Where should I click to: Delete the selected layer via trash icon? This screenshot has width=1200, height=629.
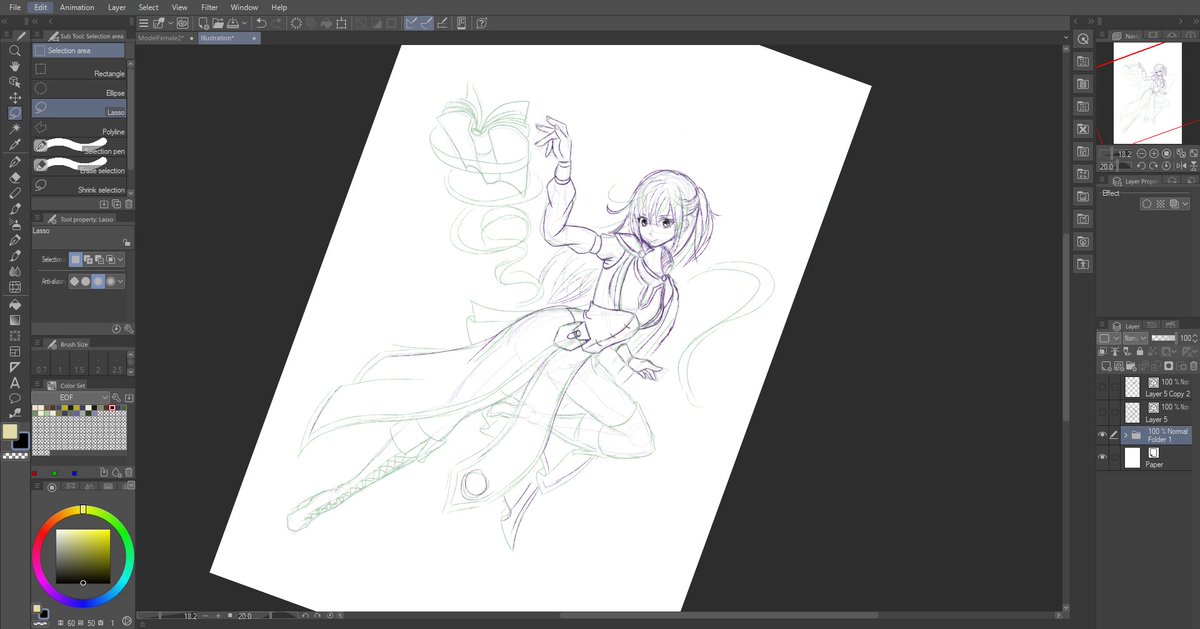1192,366
